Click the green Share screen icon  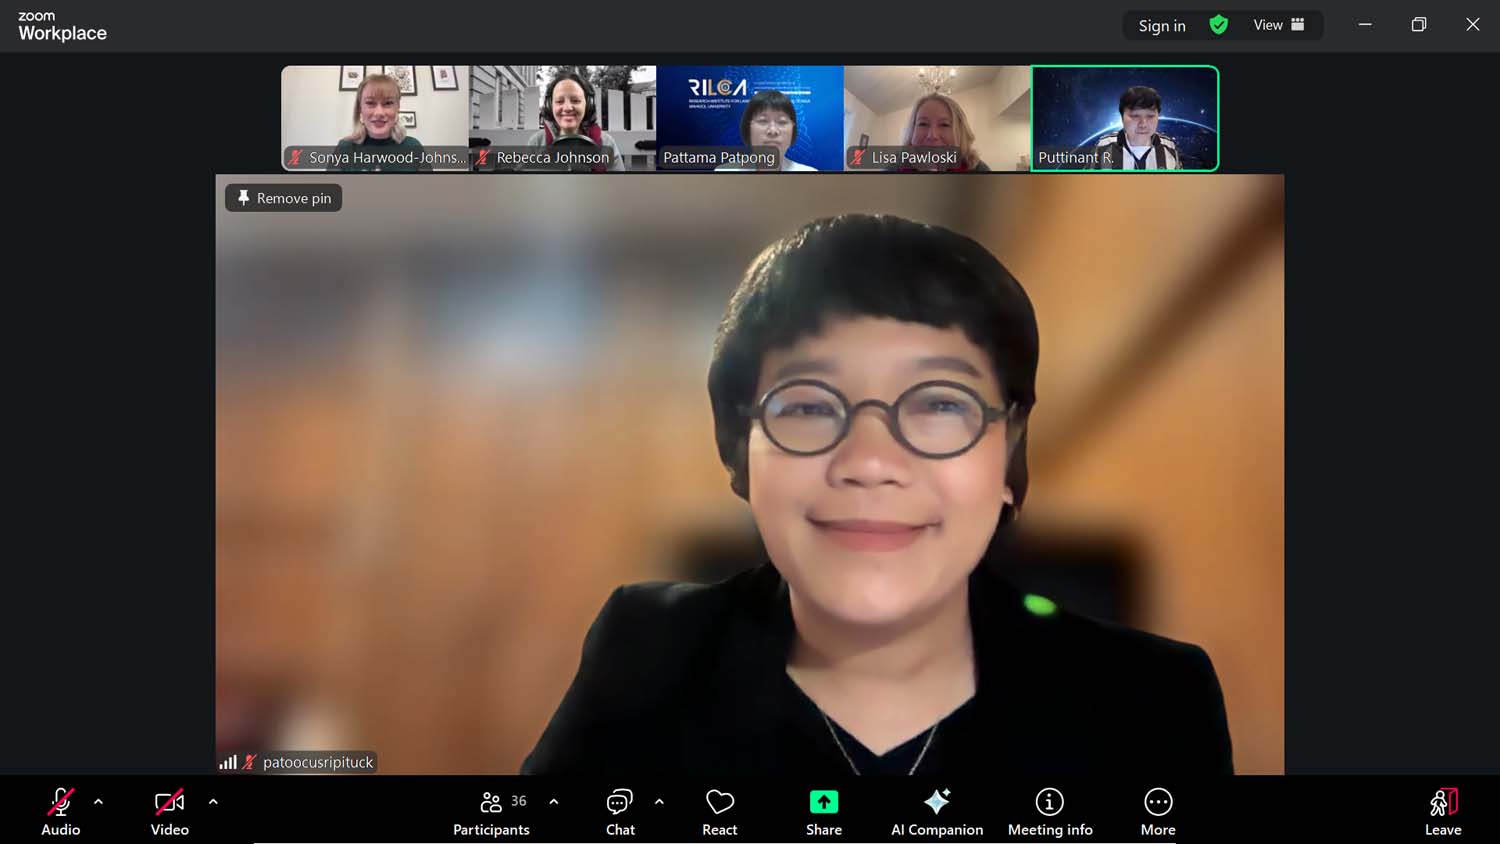pos(823,802)
